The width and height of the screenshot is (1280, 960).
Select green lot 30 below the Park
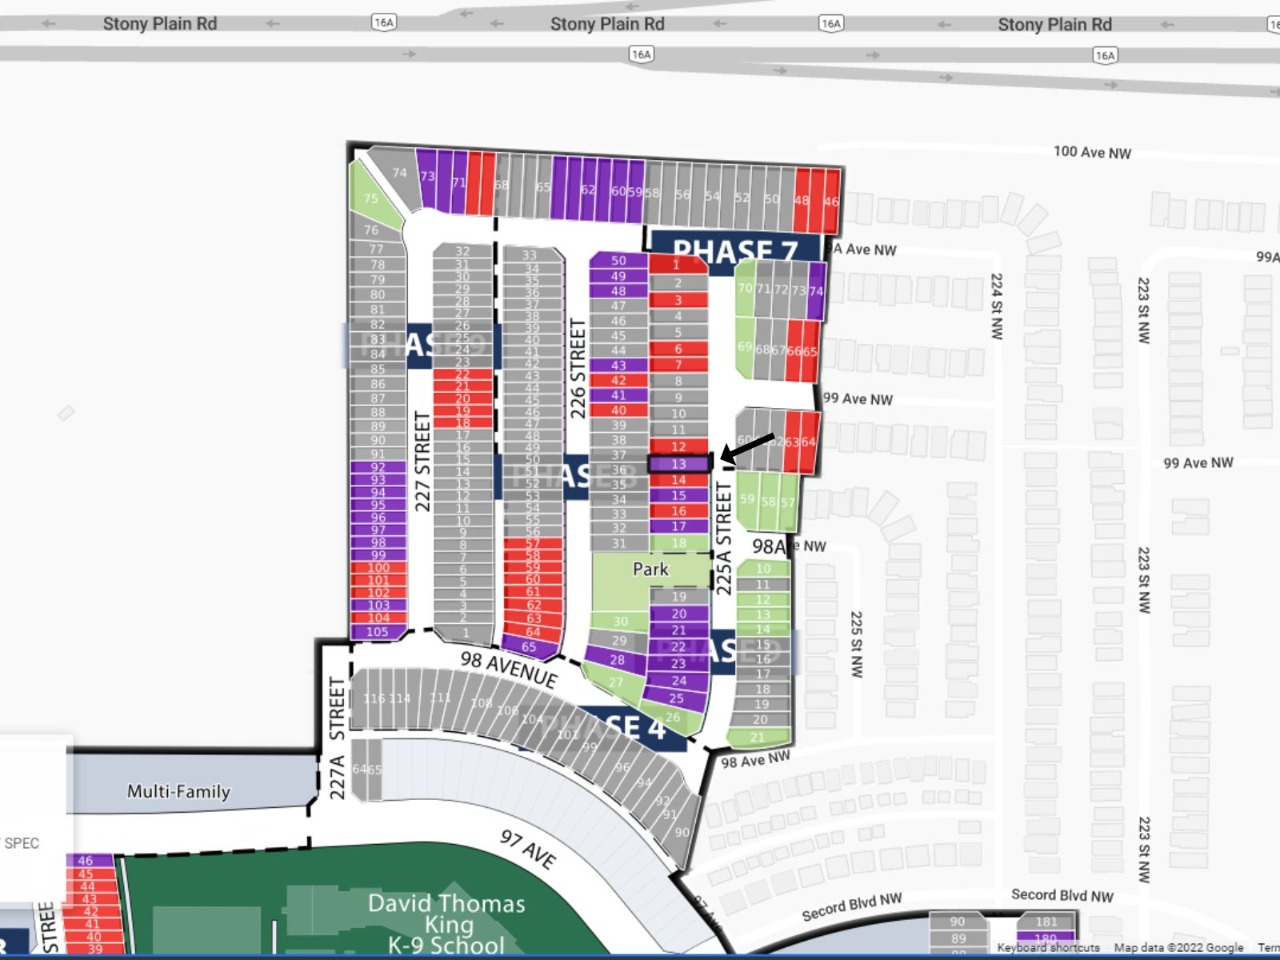[x=620, y=621]
